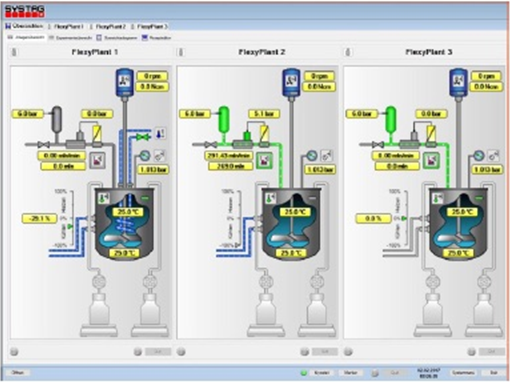Open the FlexyPlant 1 tab
Screen dimensions: 510x382
pyautogui.click(x=69, y=26)
